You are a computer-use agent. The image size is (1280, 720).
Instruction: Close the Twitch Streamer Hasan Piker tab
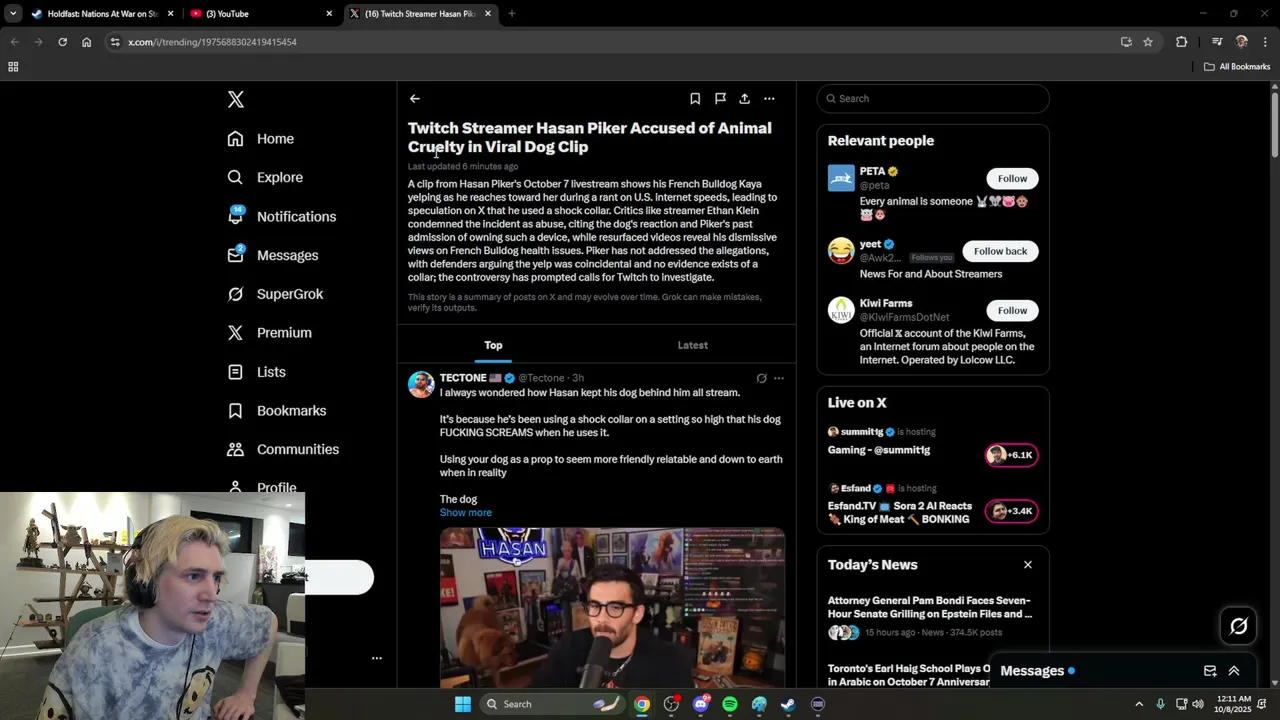pyautogui.click(x=488, y=14)
